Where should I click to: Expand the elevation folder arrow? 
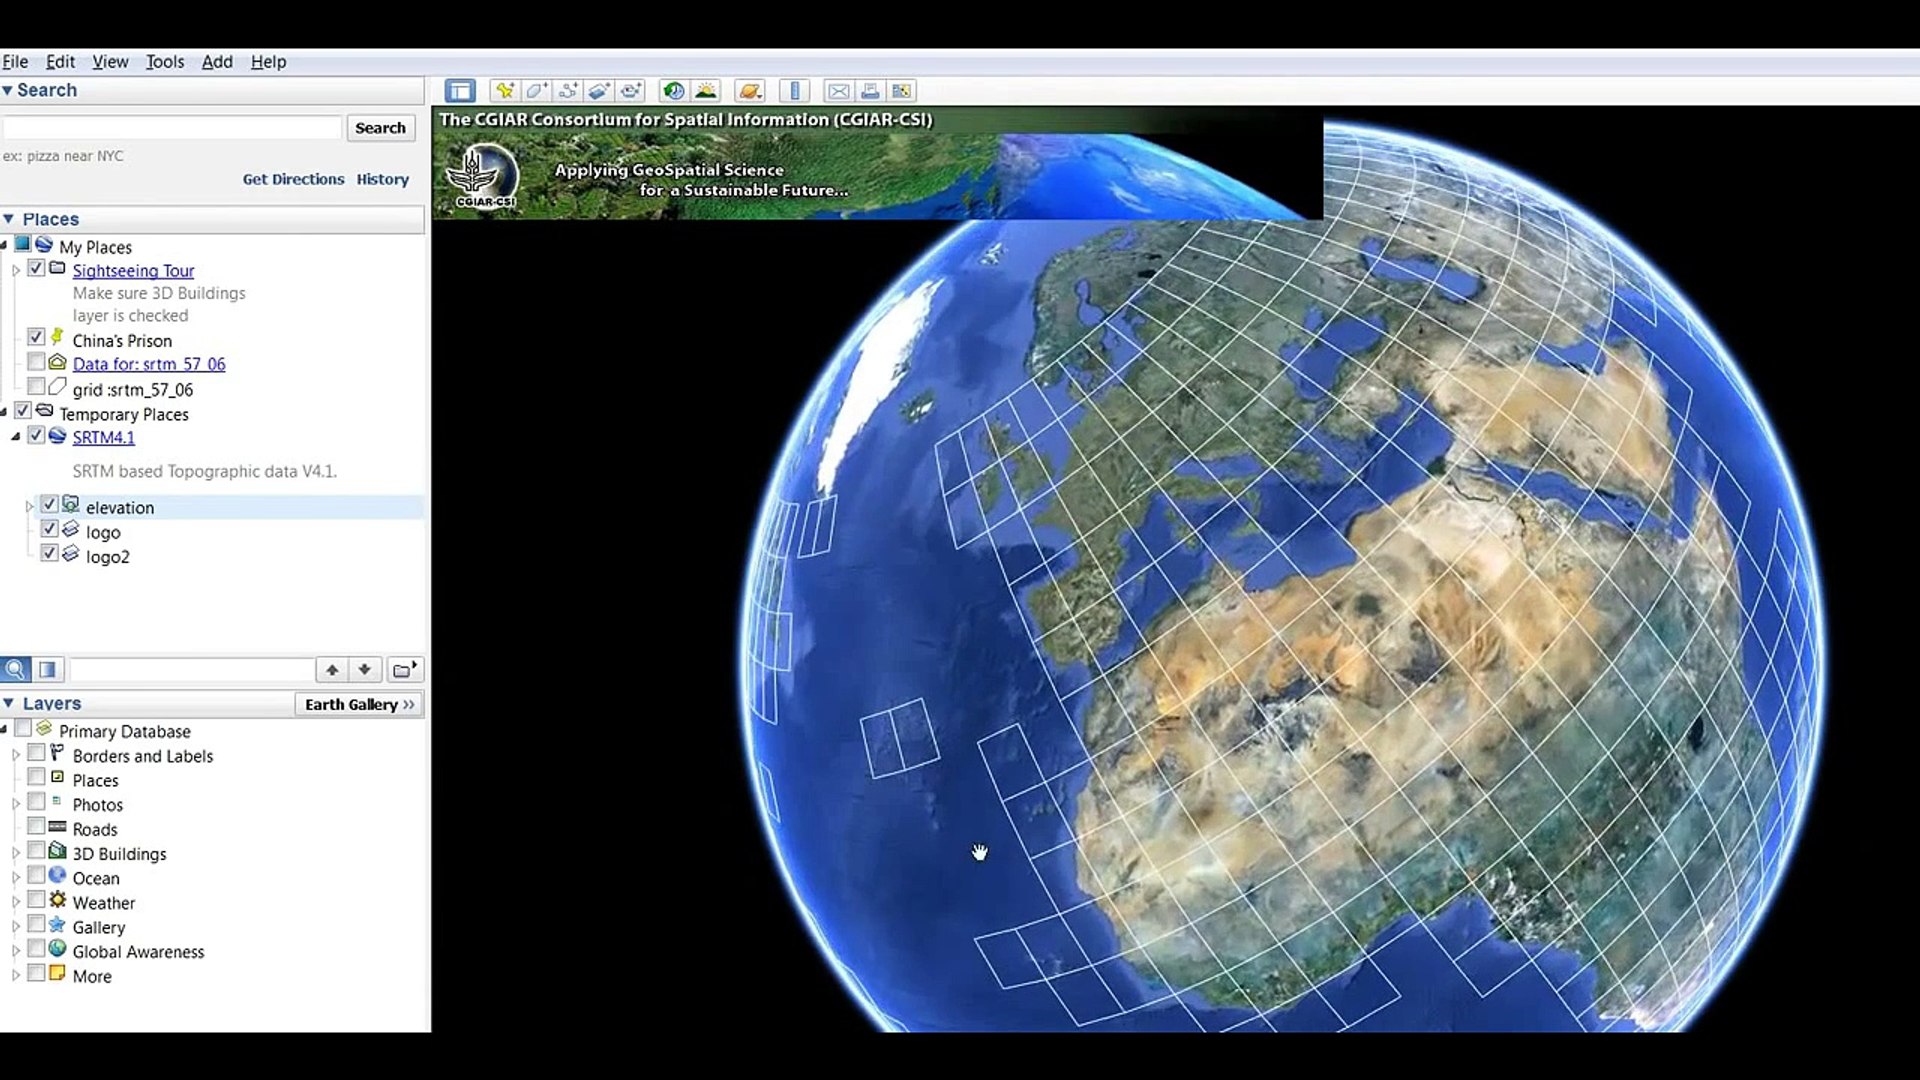coord(29,507)
